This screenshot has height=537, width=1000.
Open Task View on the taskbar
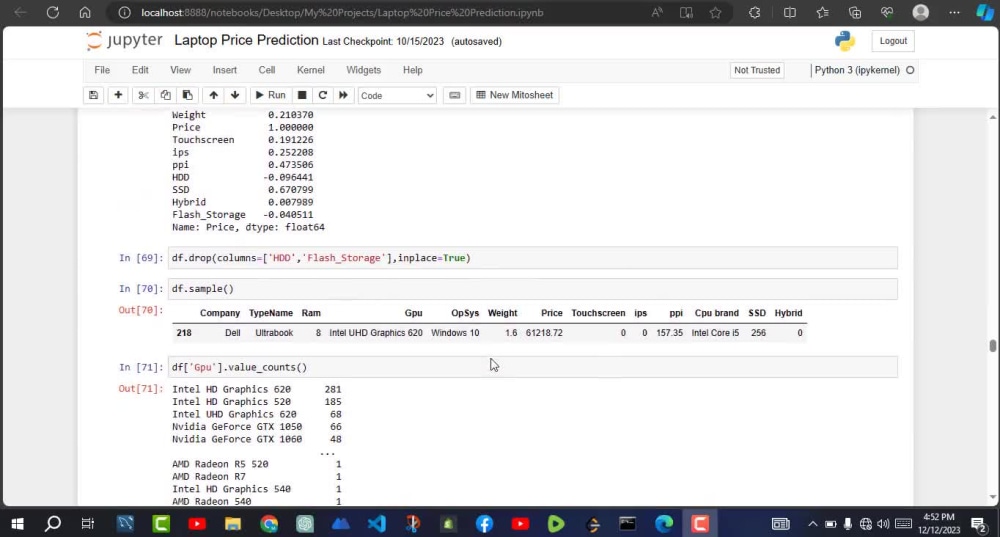click(x=88, y=524)
